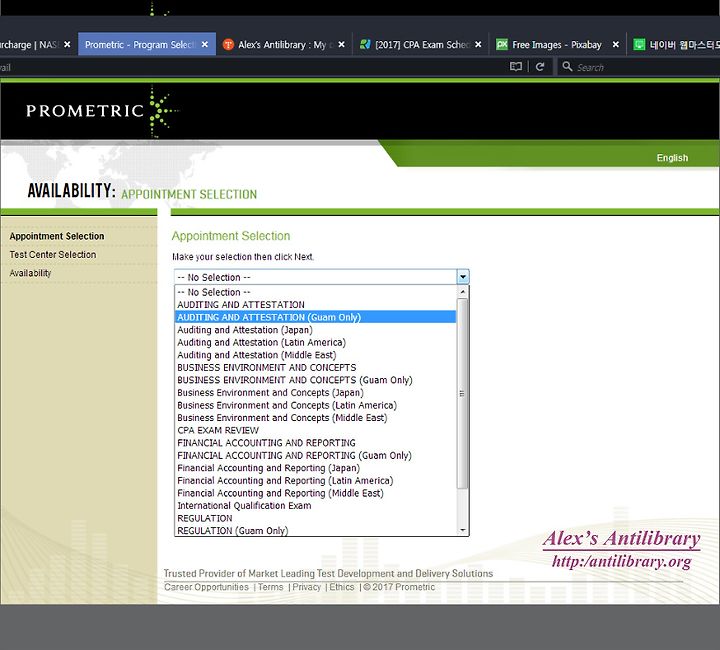
Task: Click the list scrollbar up arrow
Action: coord(463,291)
